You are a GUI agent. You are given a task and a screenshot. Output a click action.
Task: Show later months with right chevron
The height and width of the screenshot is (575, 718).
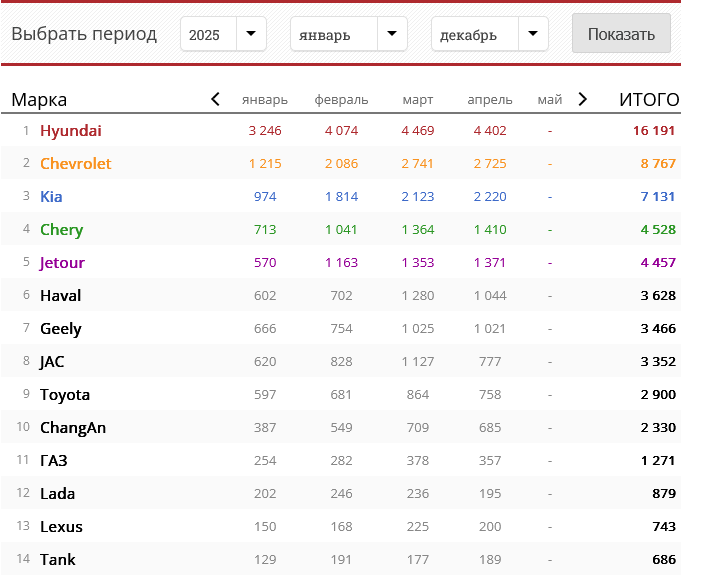pos(582,99)
